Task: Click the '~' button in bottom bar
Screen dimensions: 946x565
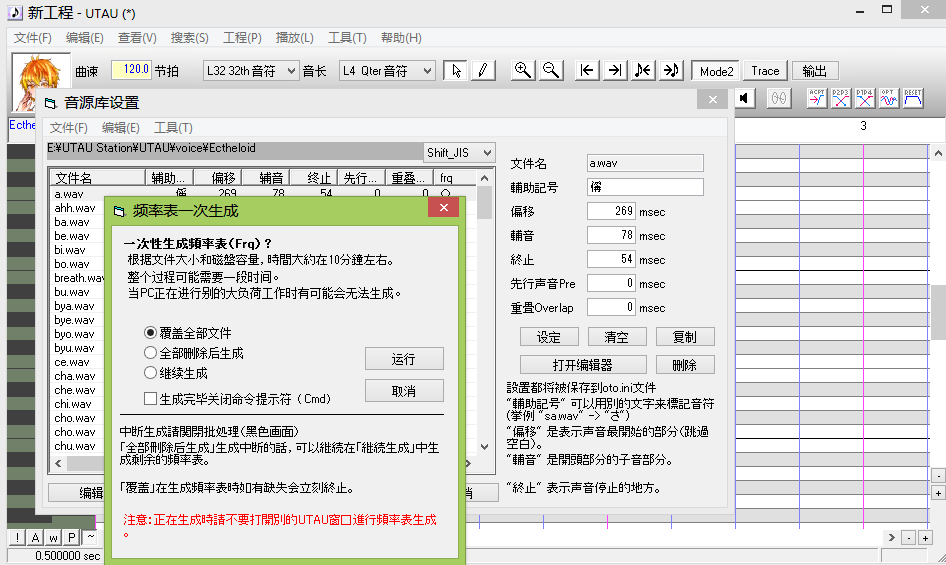Action: pyautogui.click(x=90, y=537)
